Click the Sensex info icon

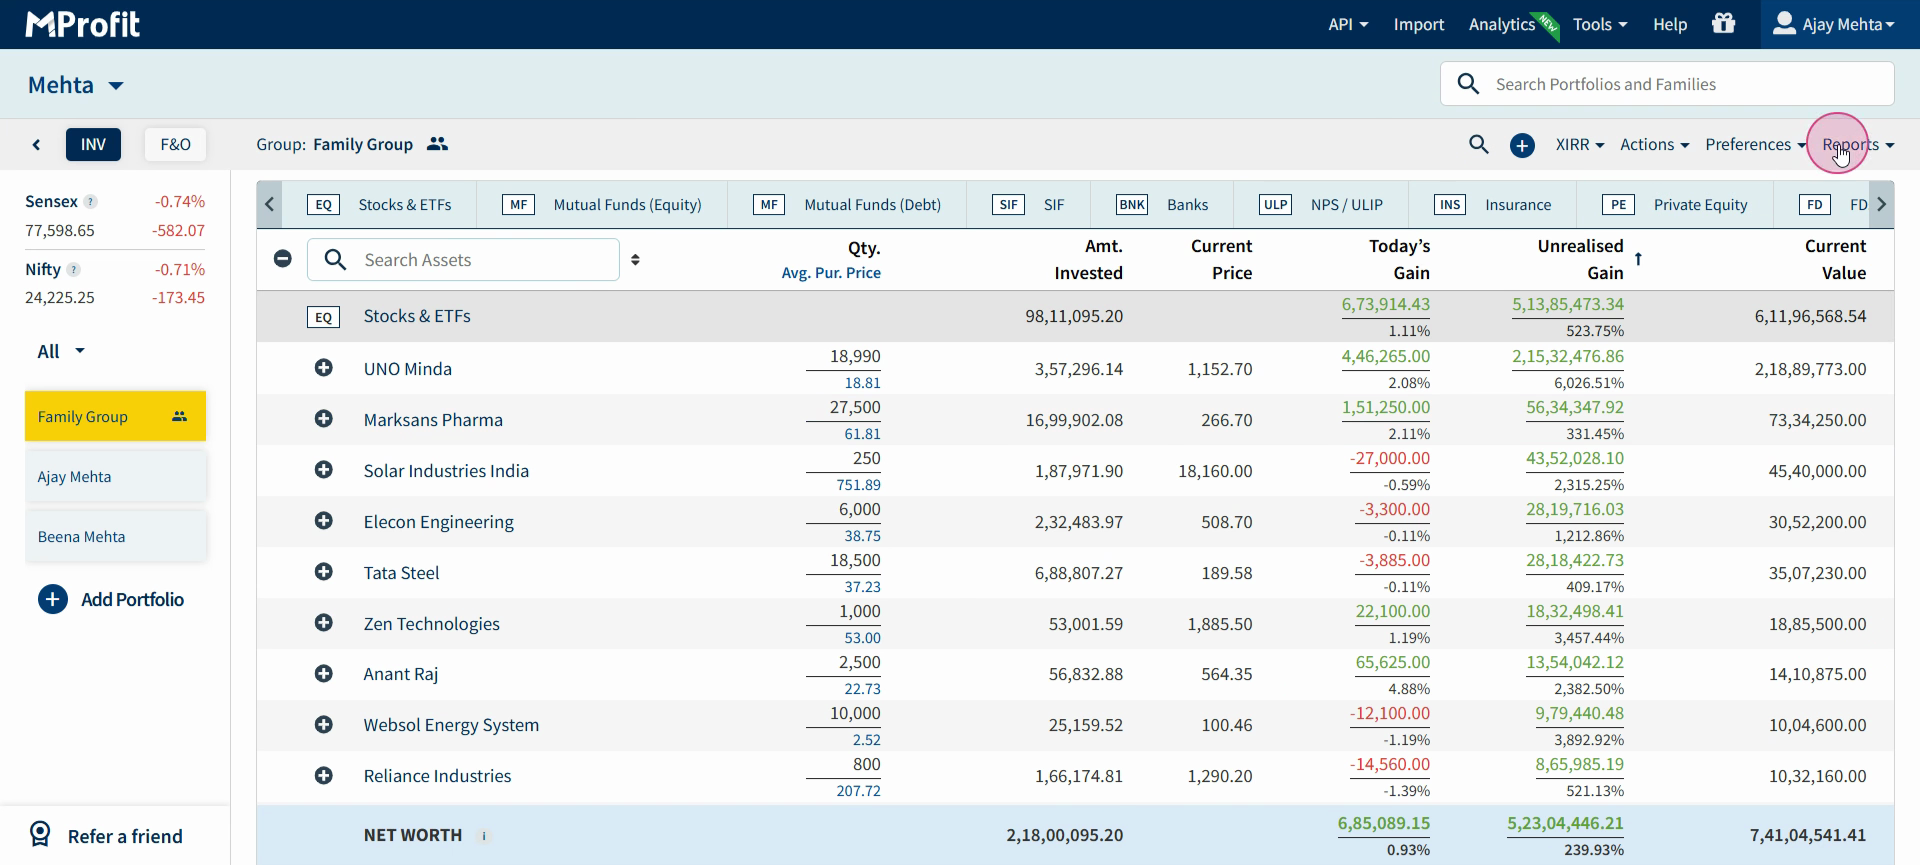tap(91, 202)
